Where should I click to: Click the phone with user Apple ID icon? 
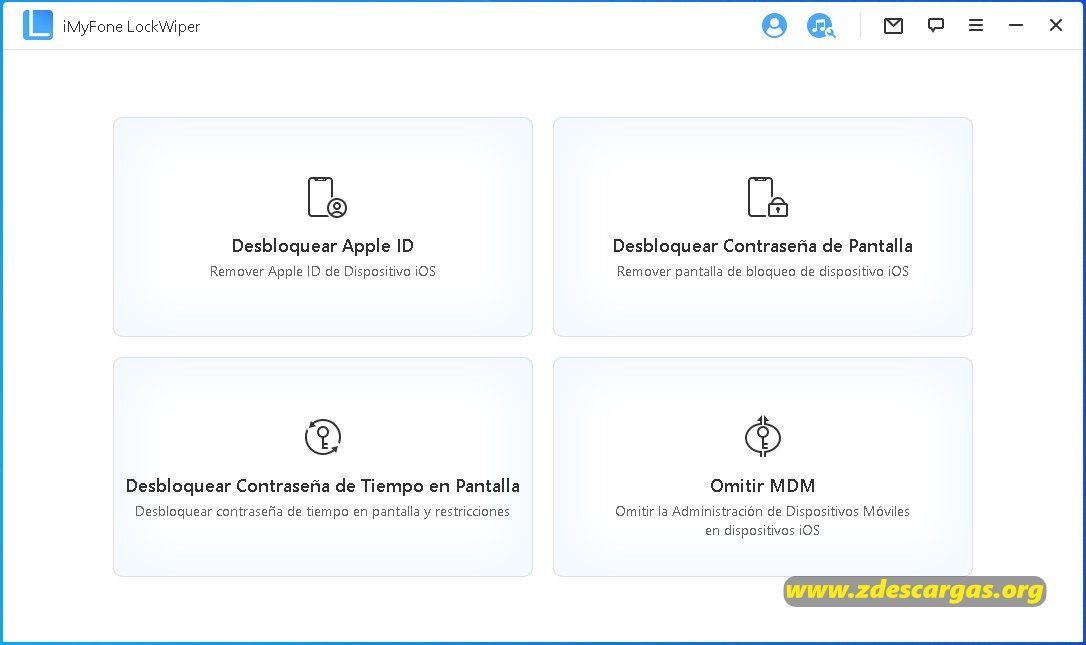coord(327,197)
